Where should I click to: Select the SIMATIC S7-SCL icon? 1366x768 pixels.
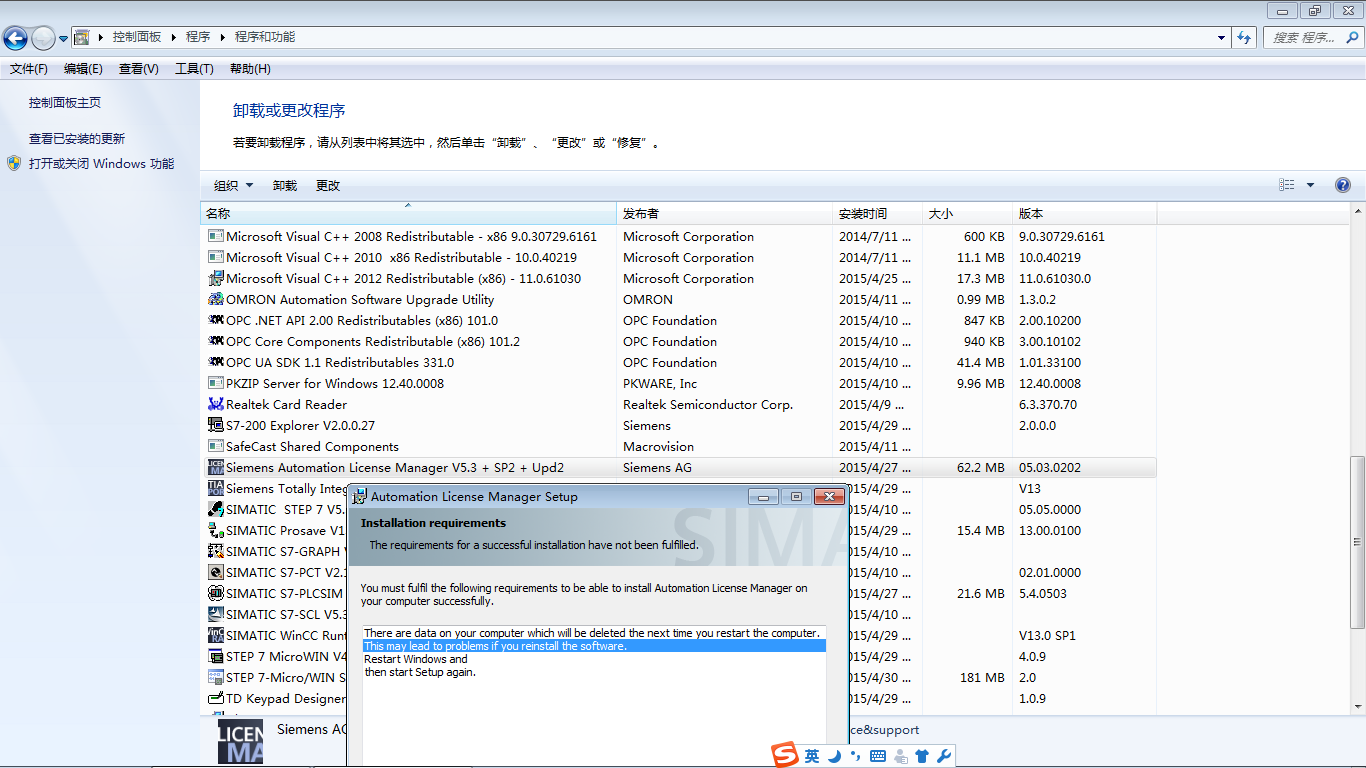coord(216,615)
